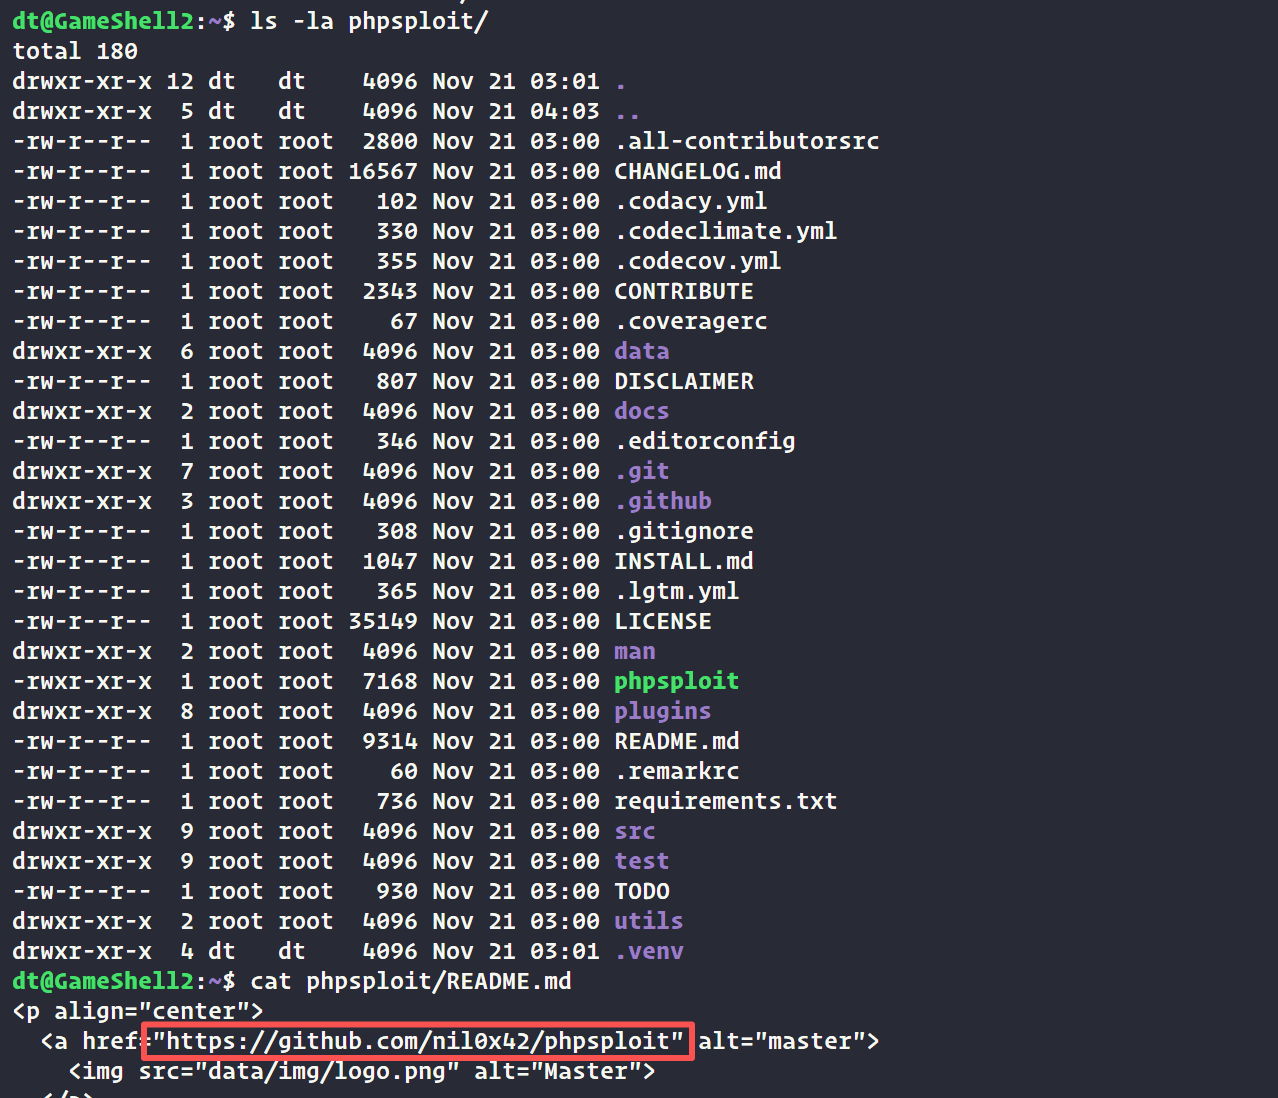Select the README.md entry in the listing
Viewport: 1278px width, 1098px height.
[676, 742]
